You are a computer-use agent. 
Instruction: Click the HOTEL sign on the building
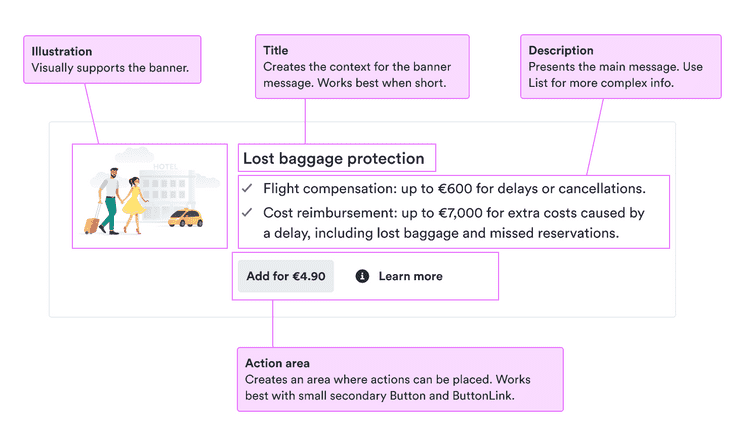pyautogui.click(x=163, y=167)
